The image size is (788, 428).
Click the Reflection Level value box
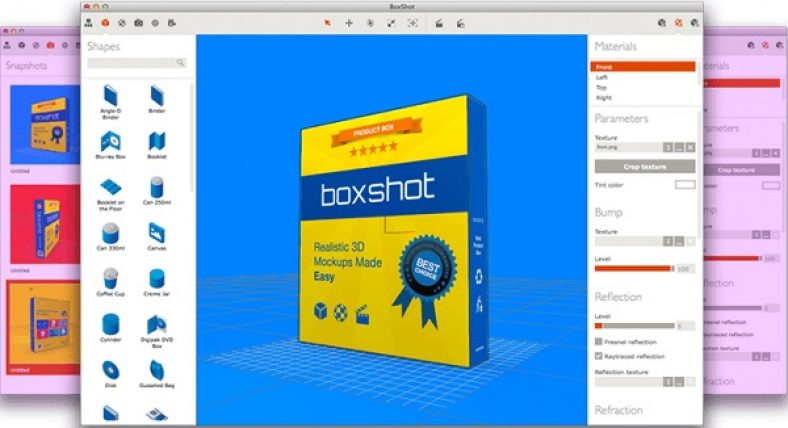click(x=685, y=326)
